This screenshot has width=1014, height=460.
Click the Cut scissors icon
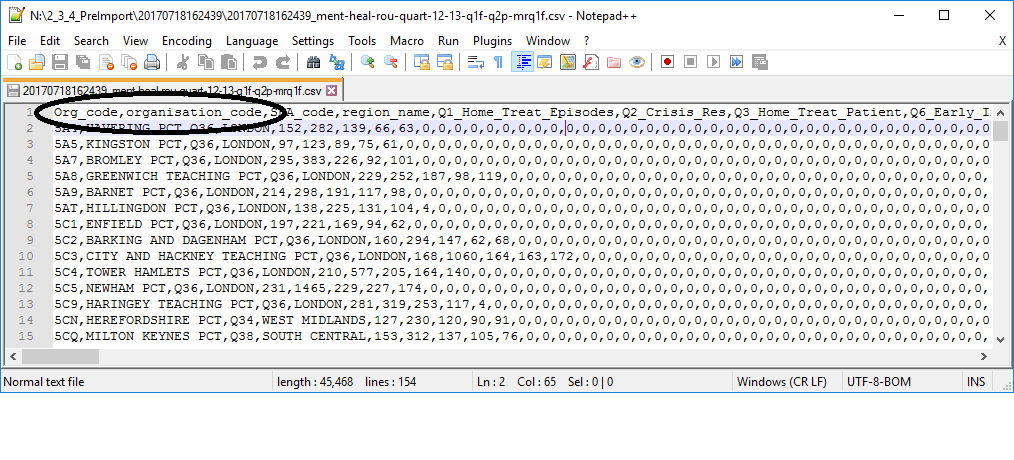182,62
